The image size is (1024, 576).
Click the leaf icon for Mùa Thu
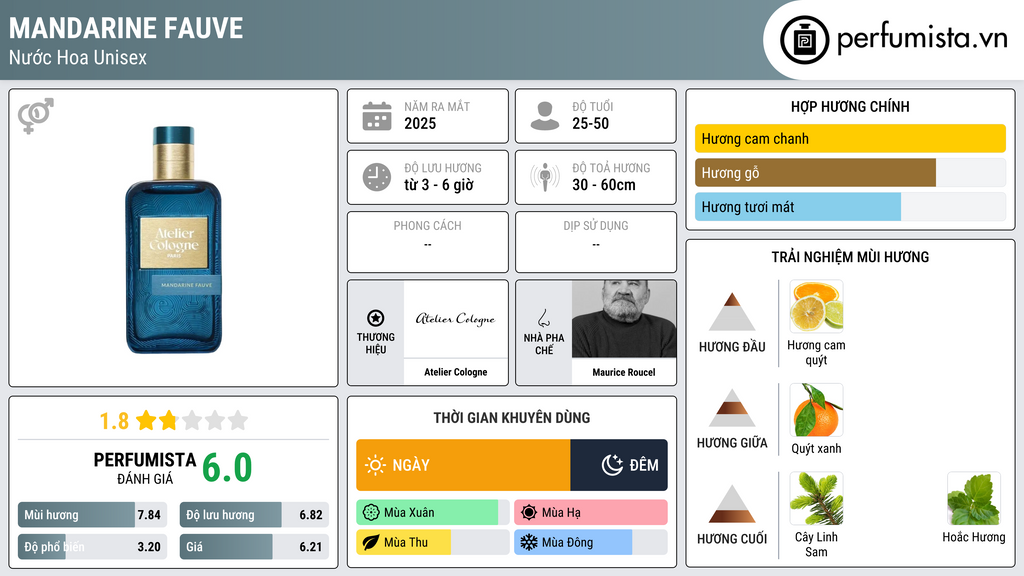371,542
